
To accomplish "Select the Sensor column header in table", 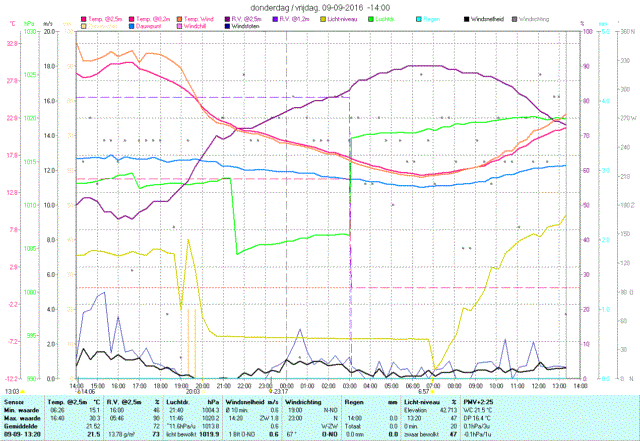I will (16, 400).
